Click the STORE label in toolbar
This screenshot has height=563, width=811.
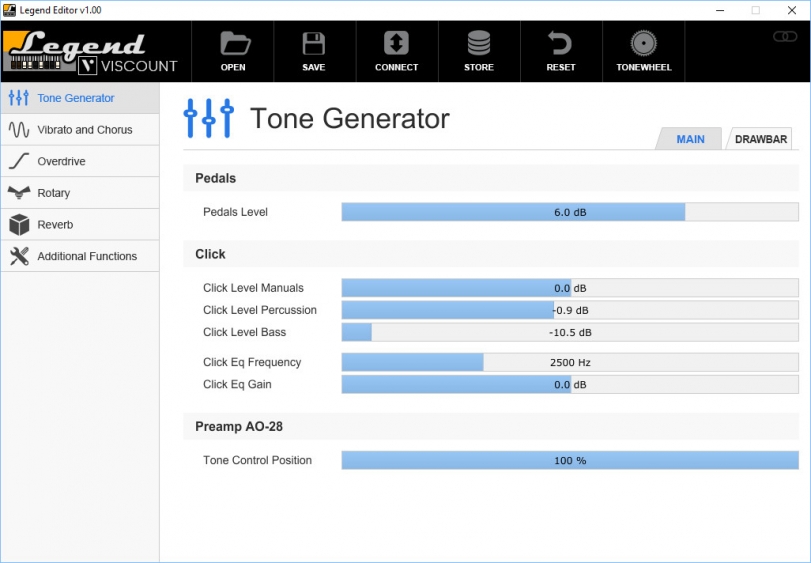[x=479, y=67]
